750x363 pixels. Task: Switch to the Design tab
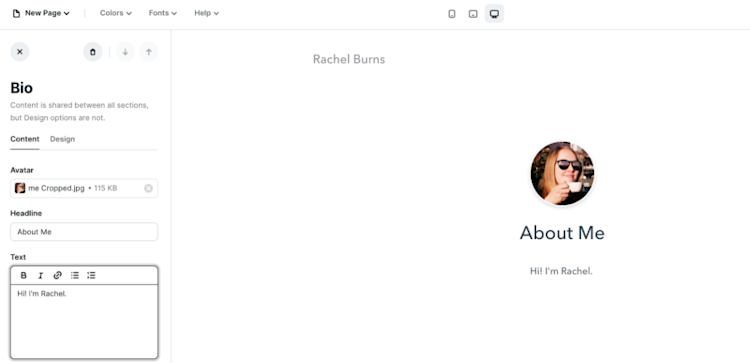tap(63, 139)
